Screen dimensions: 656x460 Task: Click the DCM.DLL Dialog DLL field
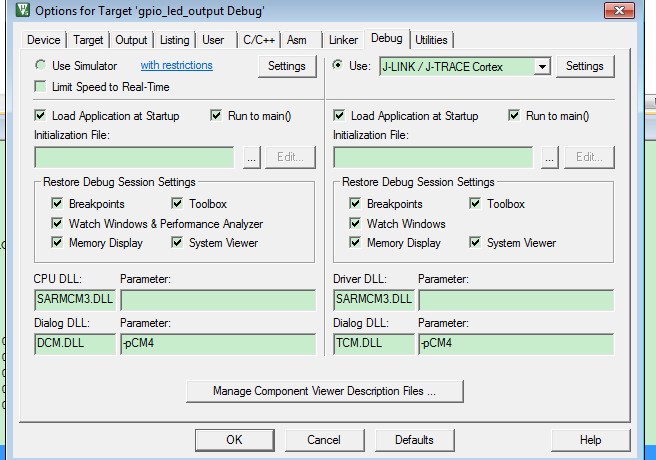(75, 344)
